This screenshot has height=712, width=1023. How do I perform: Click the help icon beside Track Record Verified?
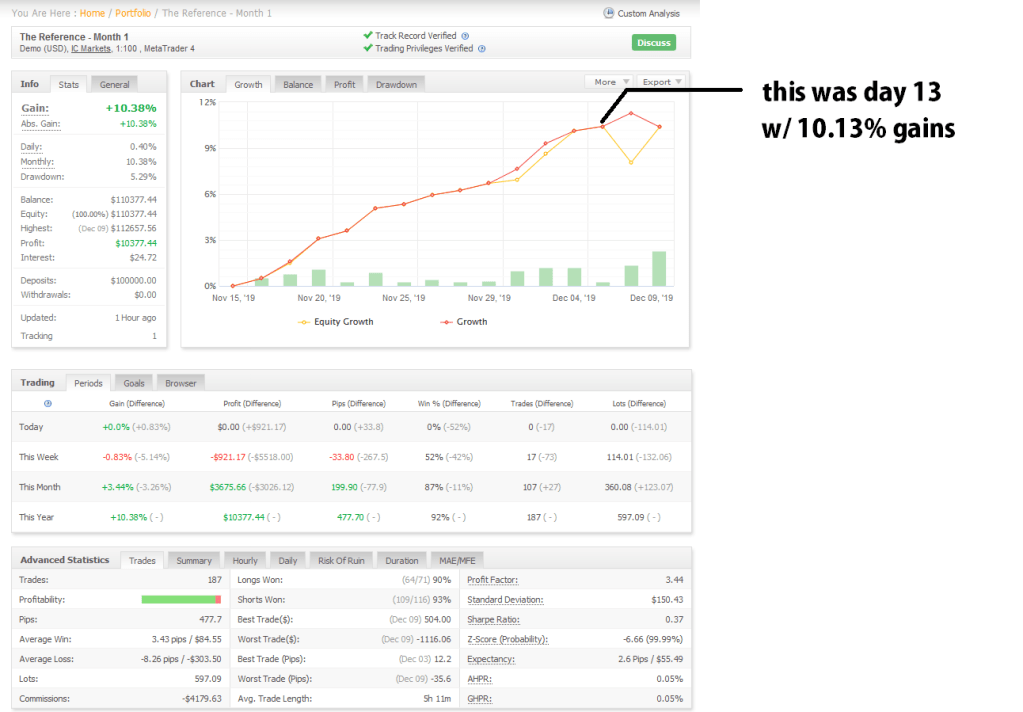(x=465, y=36)
